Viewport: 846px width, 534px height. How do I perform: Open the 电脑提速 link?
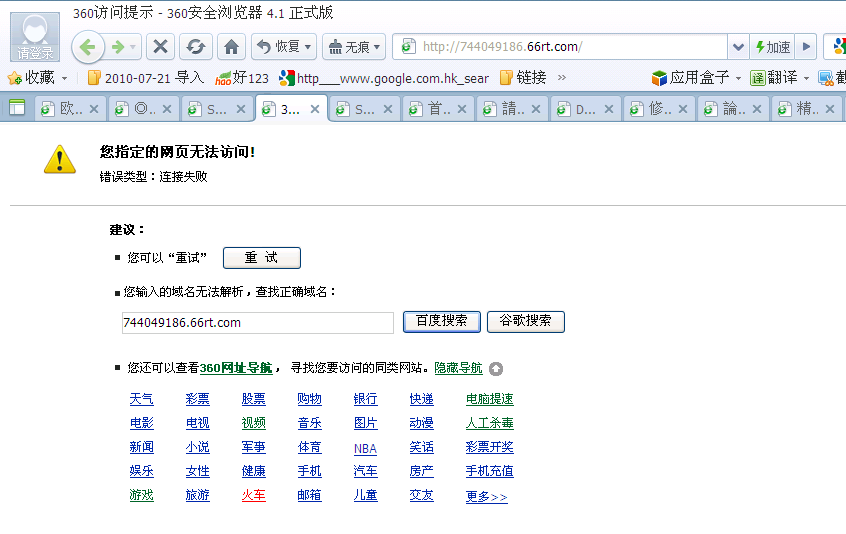(489, 399)
